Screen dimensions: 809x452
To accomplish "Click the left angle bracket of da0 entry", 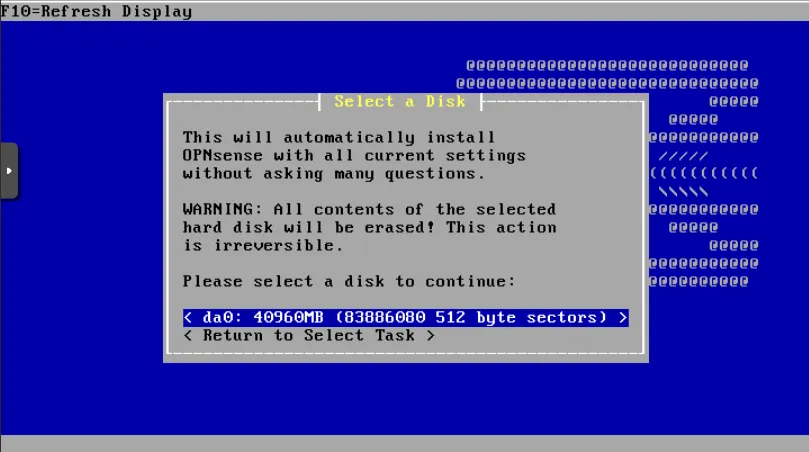I will point(188,317).
